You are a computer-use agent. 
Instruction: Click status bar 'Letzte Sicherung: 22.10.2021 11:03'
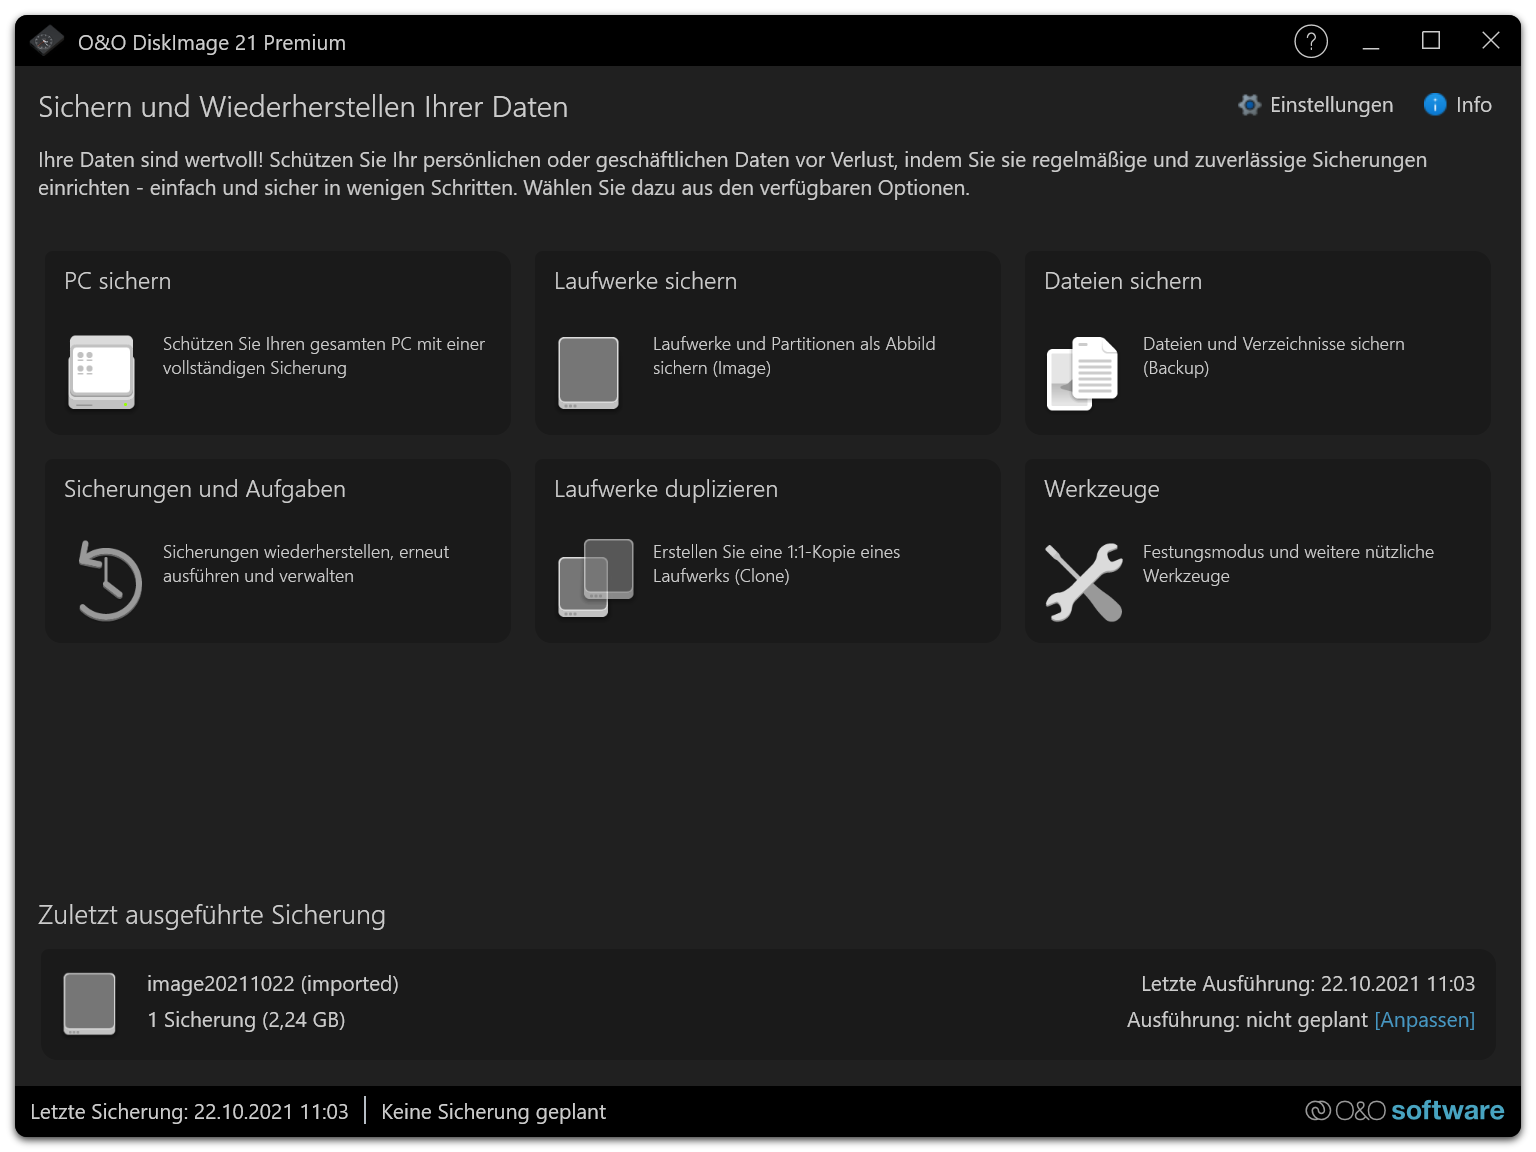pos(190,1112)
